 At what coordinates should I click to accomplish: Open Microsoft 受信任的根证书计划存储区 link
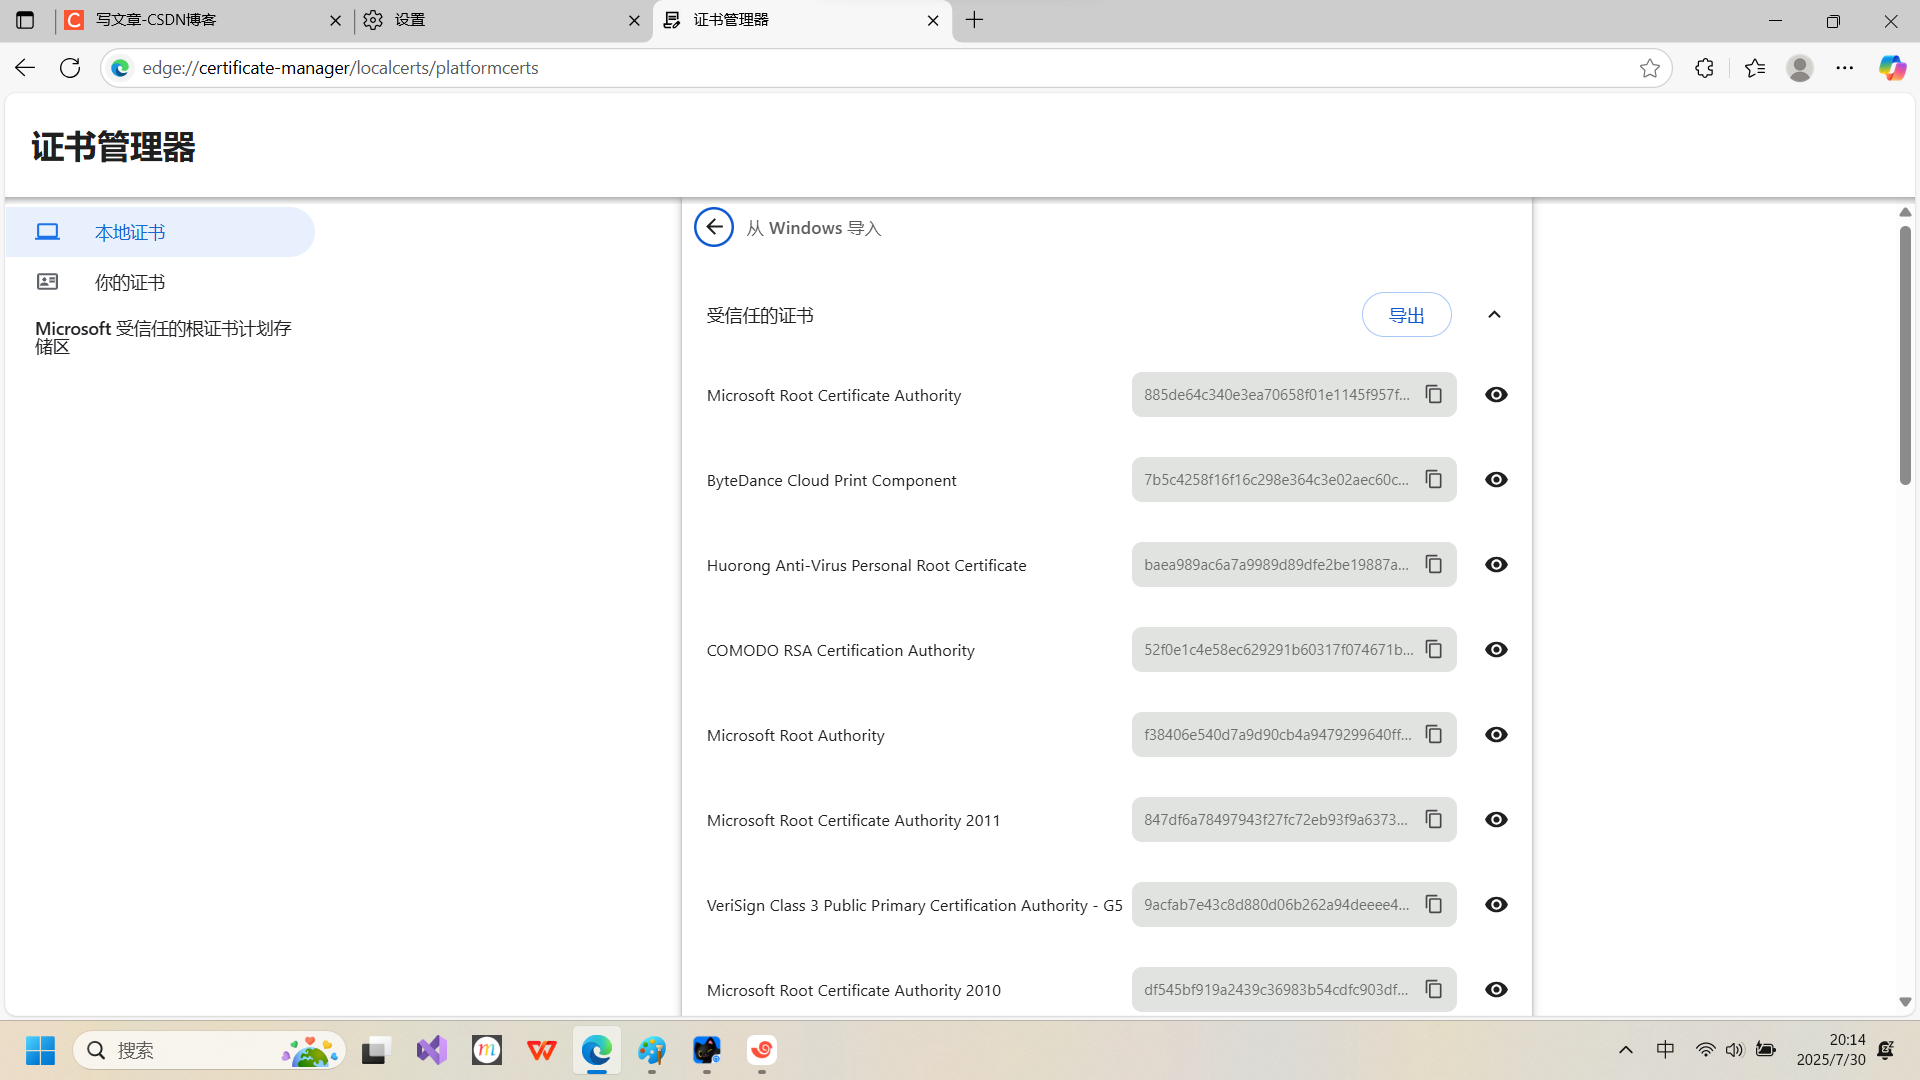[163, 337]
